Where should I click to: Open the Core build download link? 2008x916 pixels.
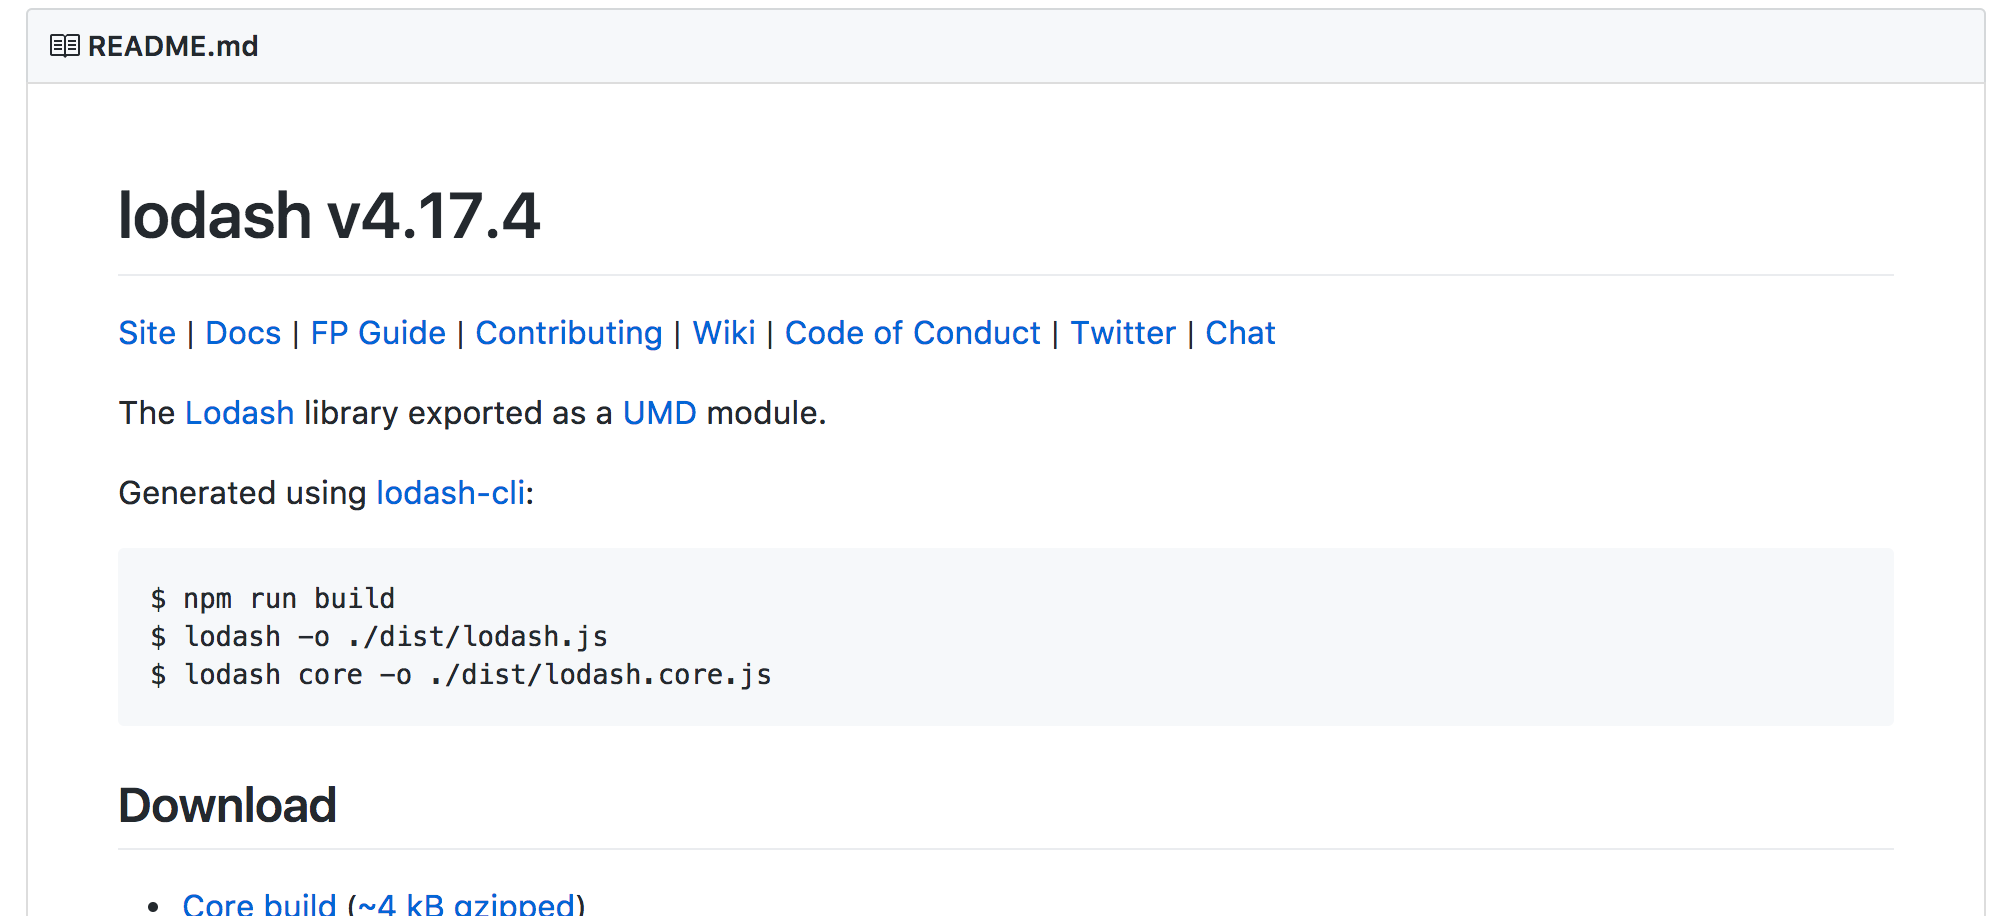(x=260, y=904)
